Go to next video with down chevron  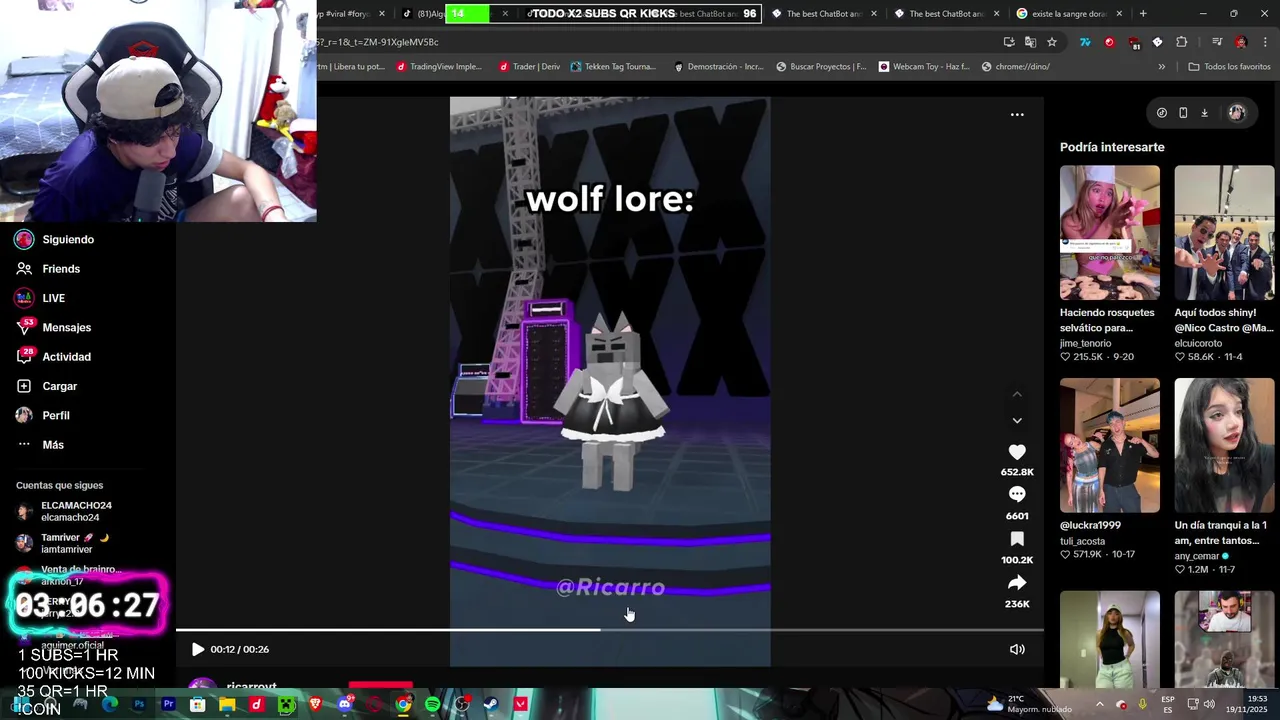coord(1017,421)
